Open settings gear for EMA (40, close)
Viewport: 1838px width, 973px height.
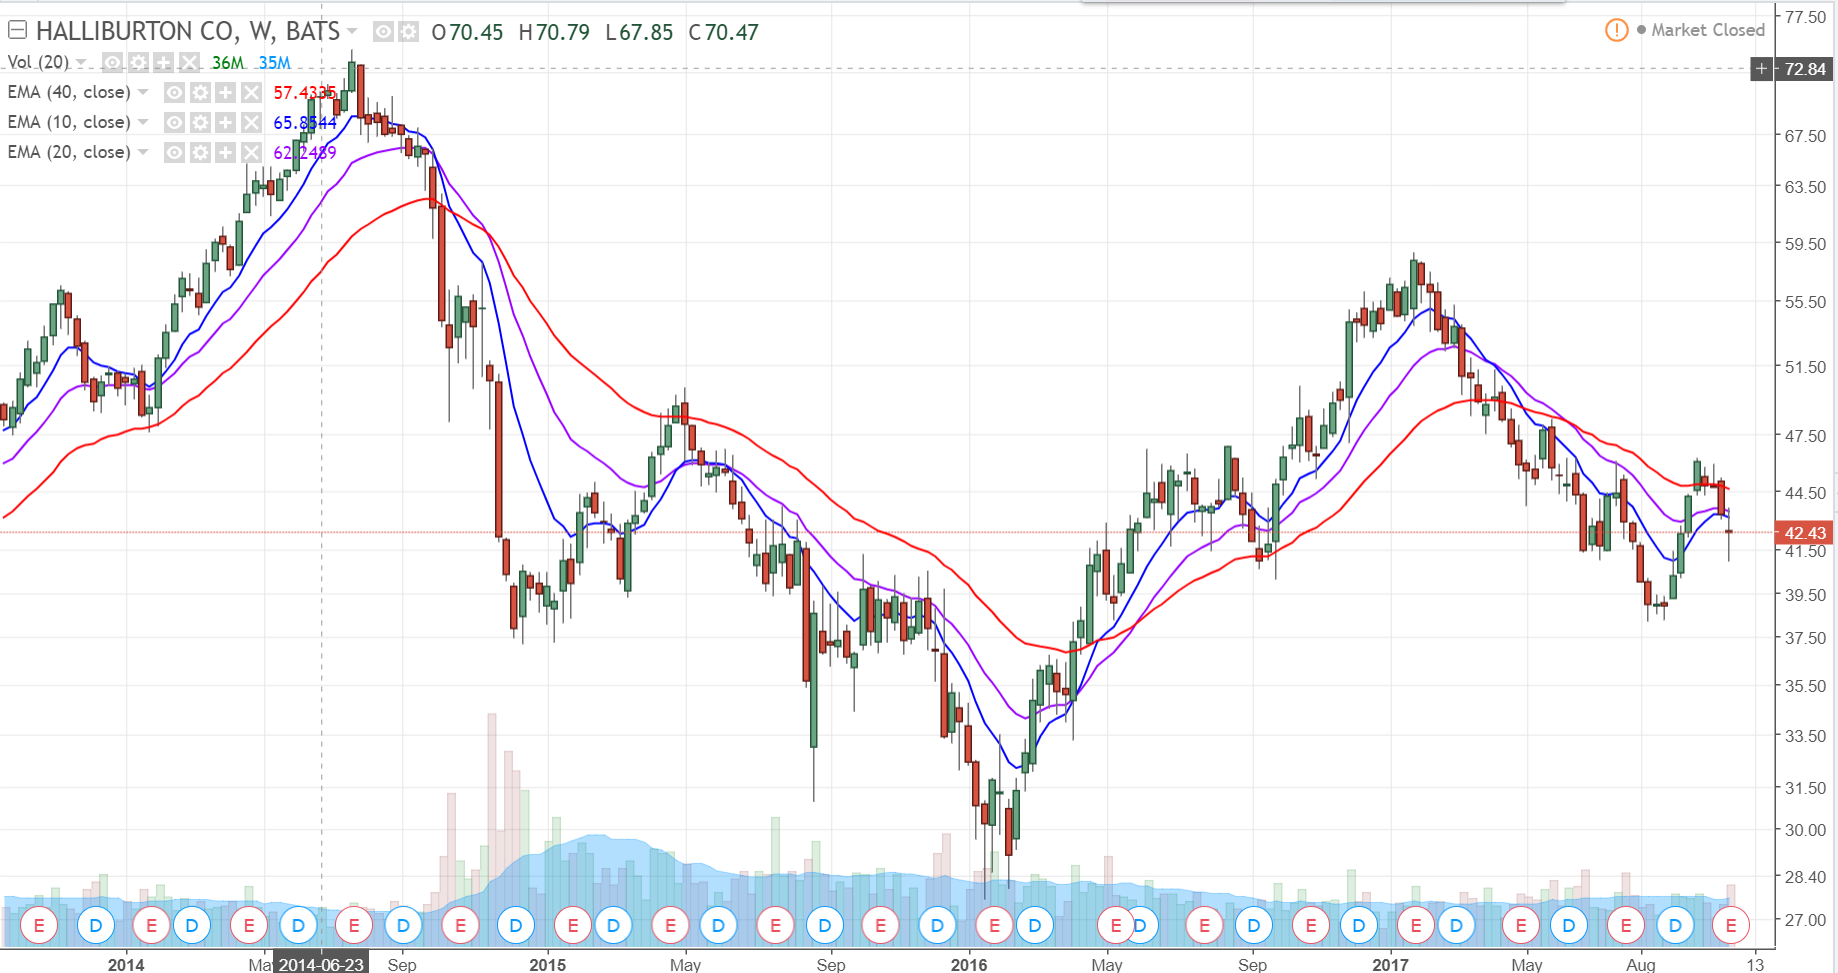pos(200,93)
